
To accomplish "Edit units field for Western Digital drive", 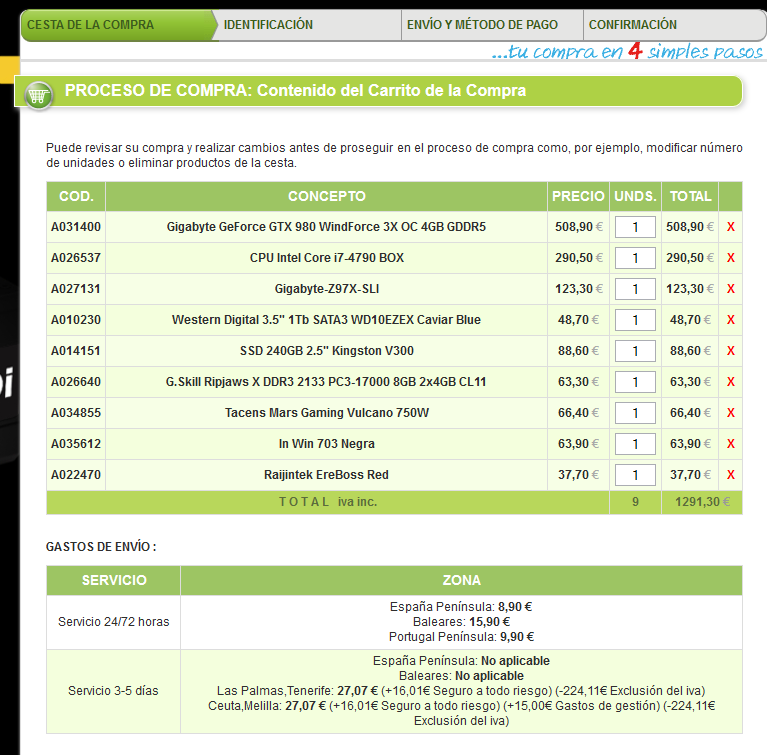I will tap(635, 320).
